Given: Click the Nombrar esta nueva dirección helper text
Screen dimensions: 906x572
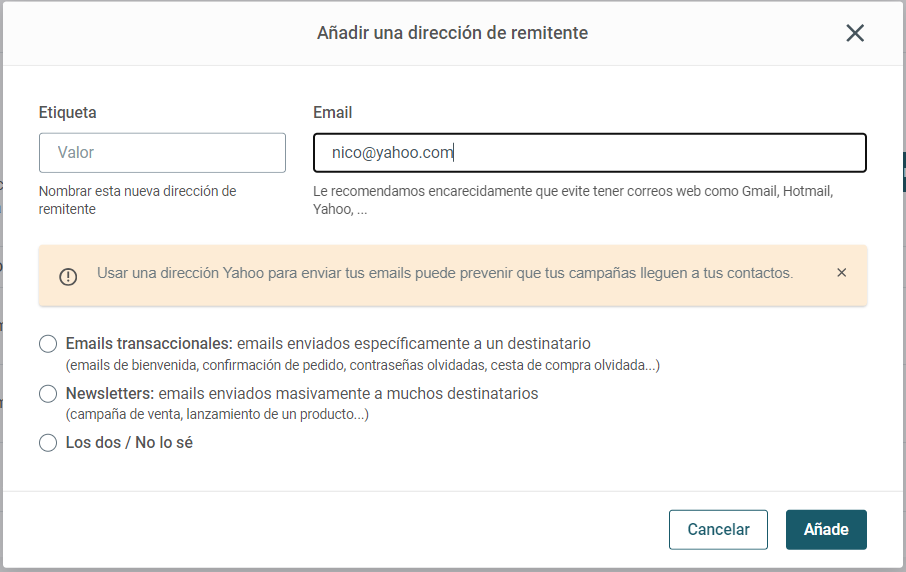Looking at the screenshot, I should tap(138, 200).
